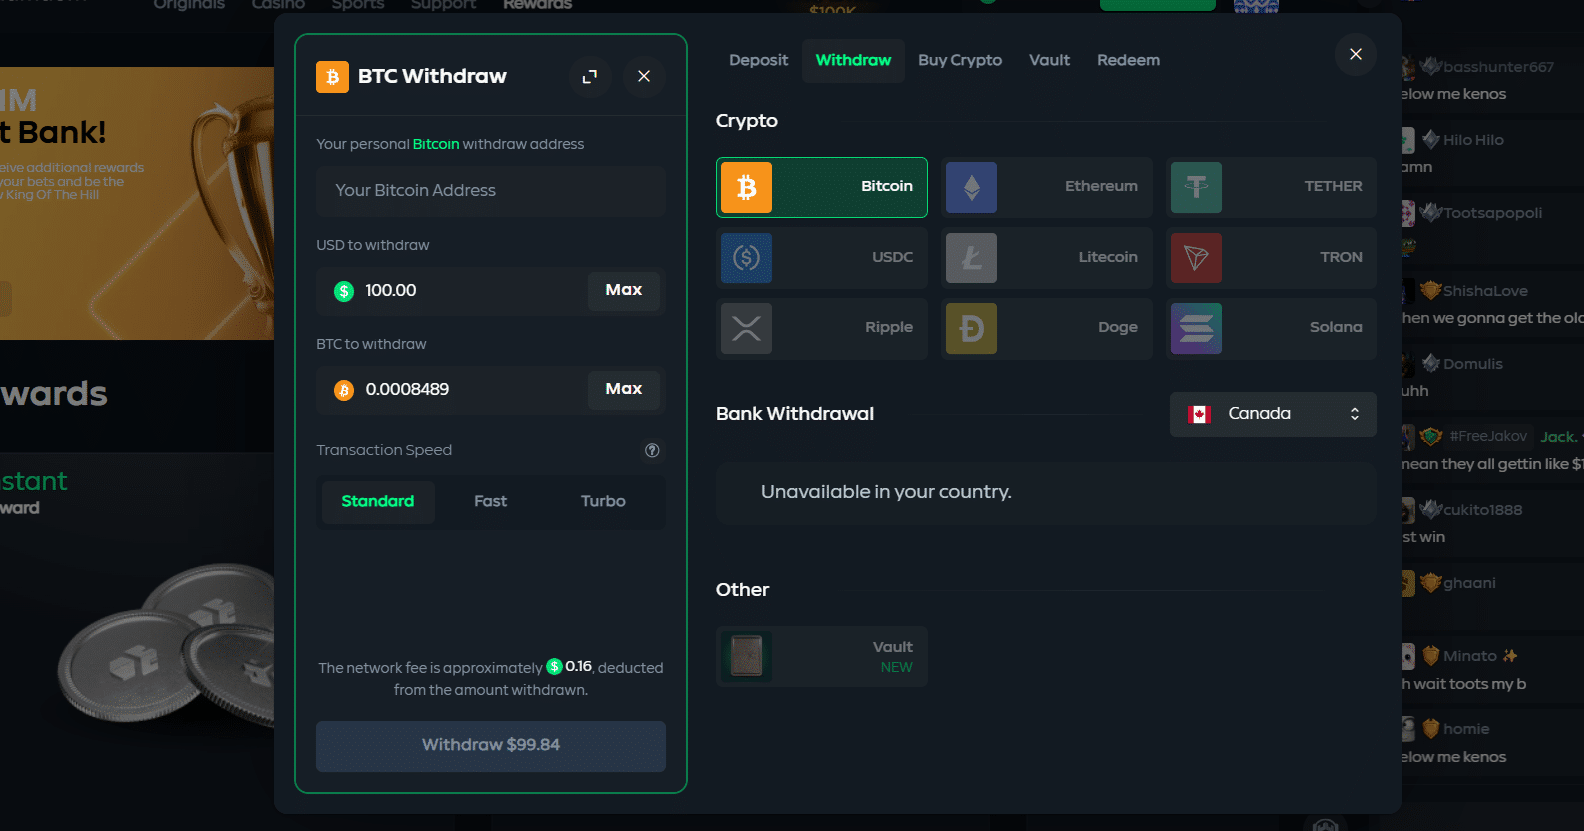The image size is (1584, 831).
Task: Pick the TETHER currency tile
Action: pos(1271,187)
